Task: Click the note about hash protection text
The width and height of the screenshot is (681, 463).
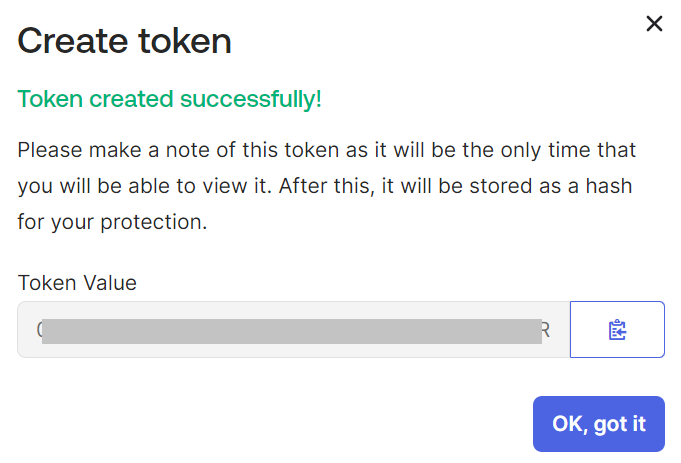Action: [x=326, y=186]
